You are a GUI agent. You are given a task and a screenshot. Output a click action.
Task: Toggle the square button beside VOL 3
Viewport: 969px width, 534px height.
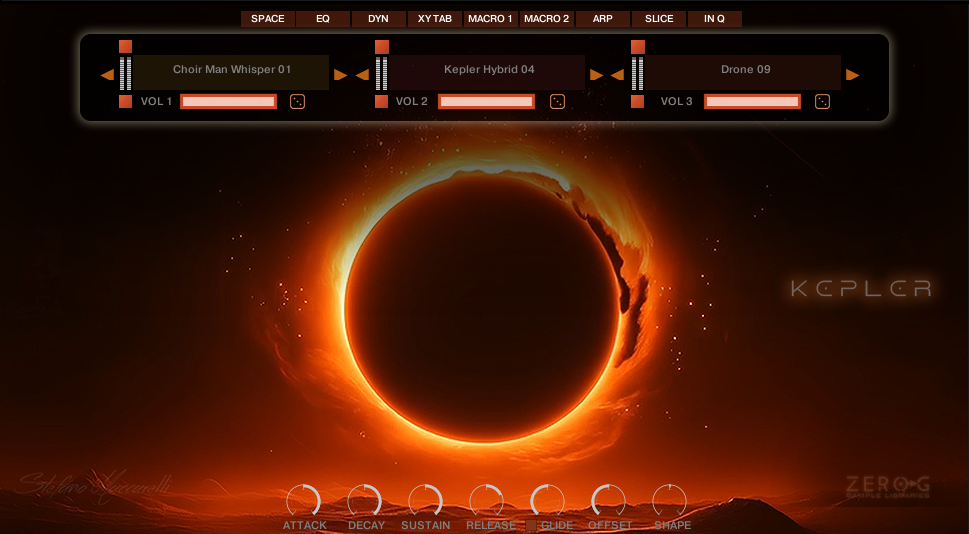pos(637,101)
